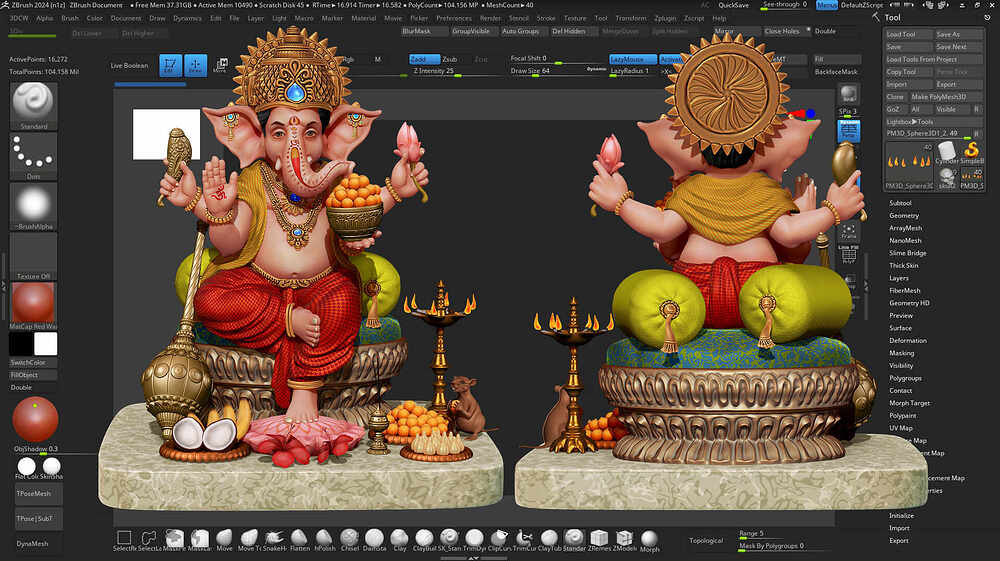Toggle Zsub mode
The height and width of the screenshot is (561, 1000).
(x=450, y=59)
